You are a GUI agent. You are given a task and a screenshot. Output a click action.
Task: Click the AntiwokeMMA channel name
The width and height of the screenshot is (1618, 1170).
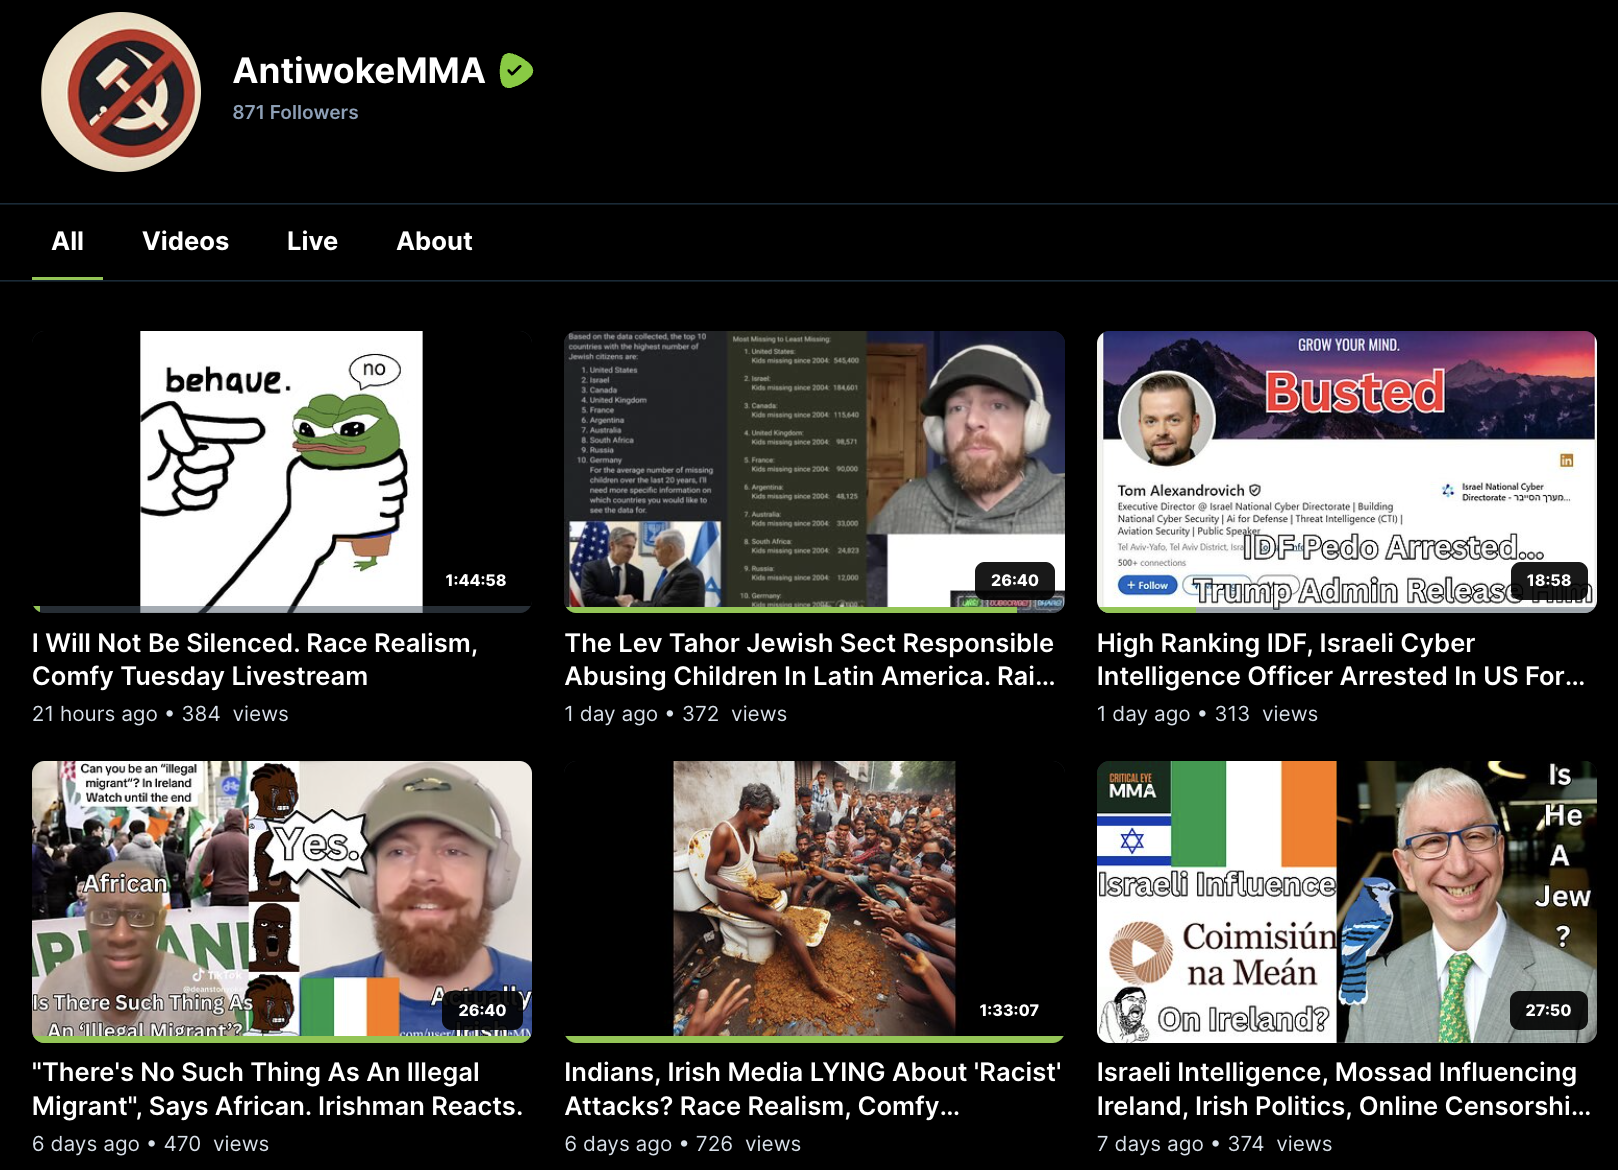click(x=359, y=70)
